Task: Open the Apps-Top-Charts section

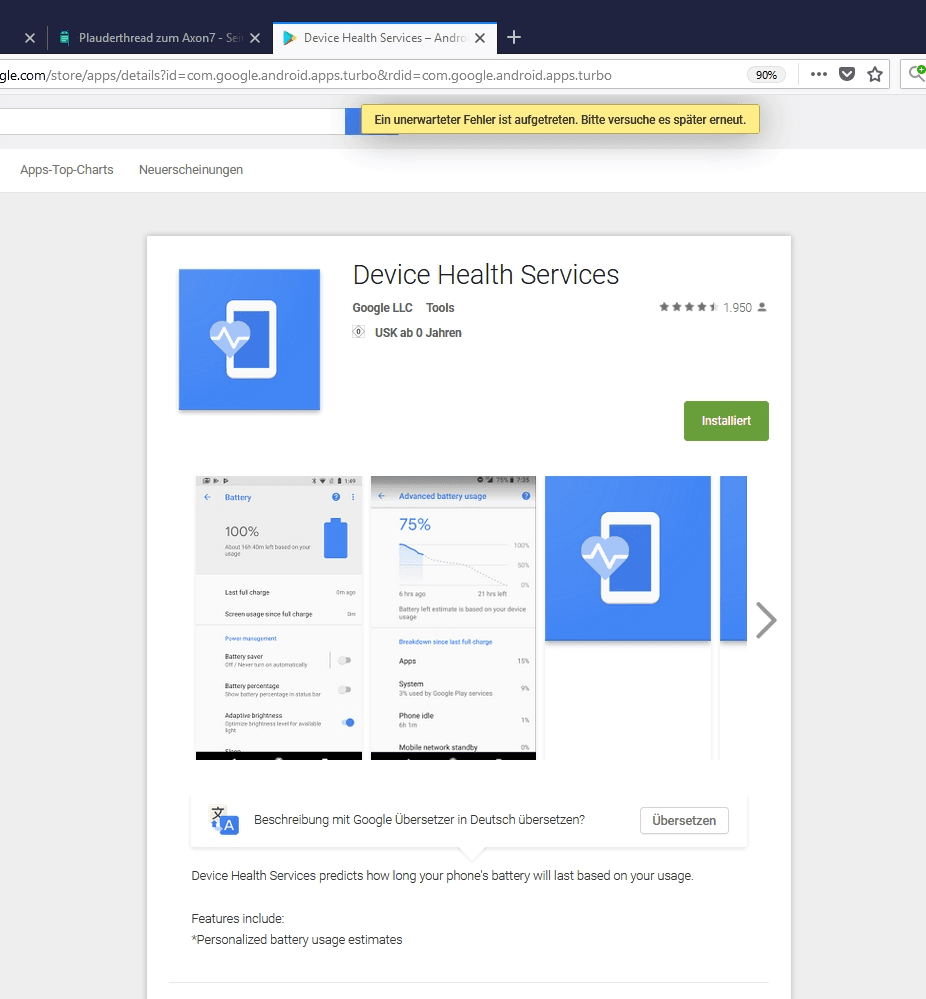Action: pos(67,170)
